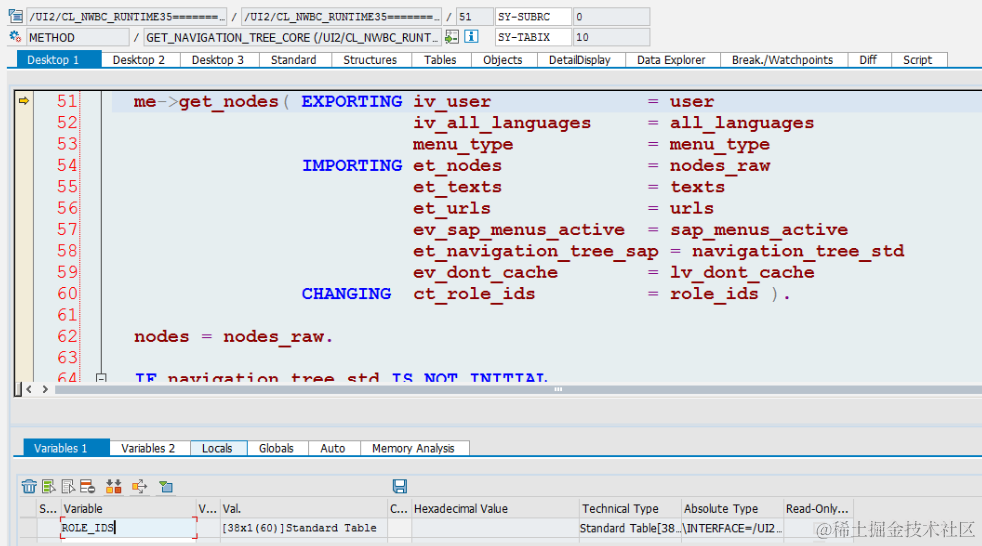Click the GET_NAVIGATION_TREE_CORE method name field

292,37
